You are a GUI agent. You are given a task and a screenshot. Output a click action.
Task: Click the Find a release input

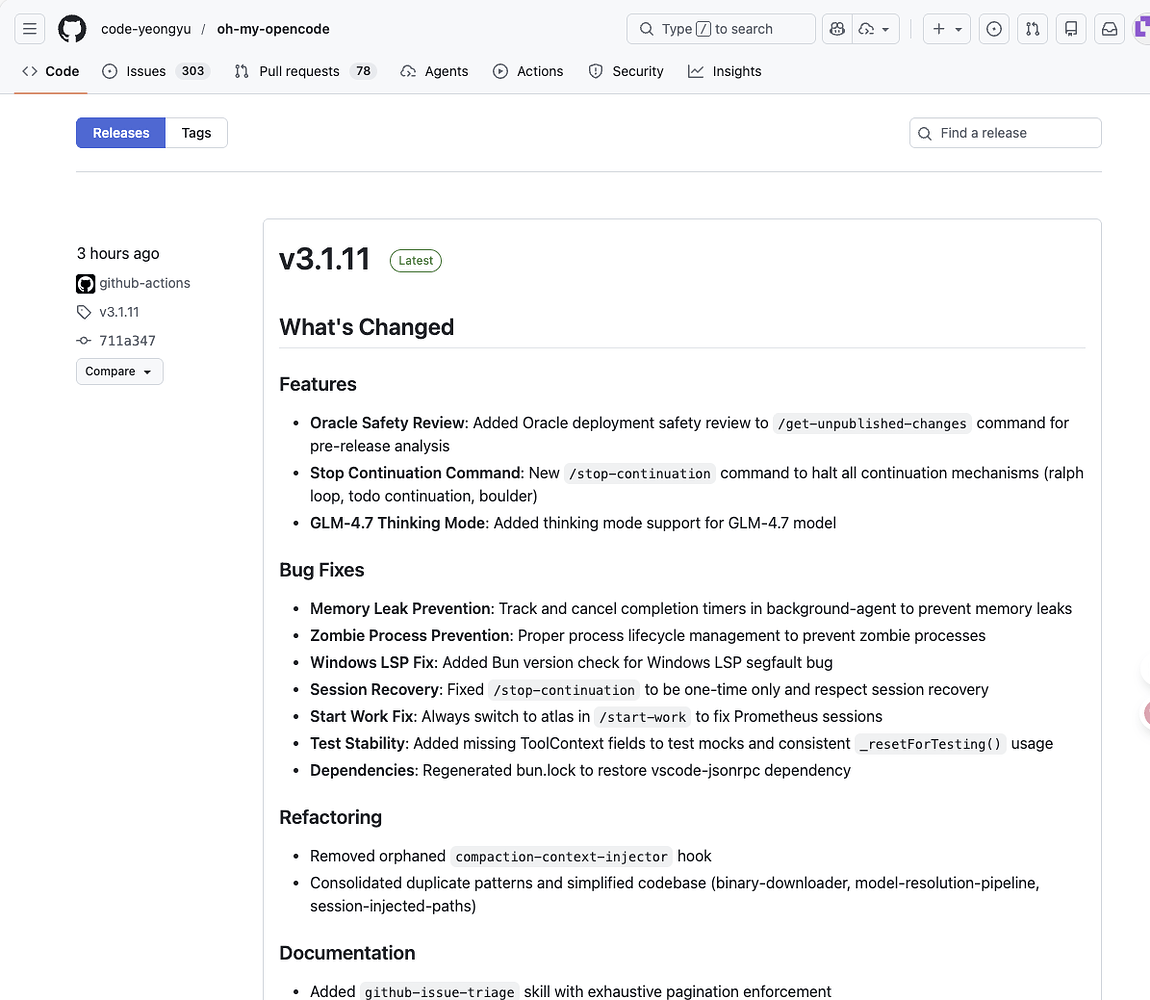click(x=1005, y=133)
